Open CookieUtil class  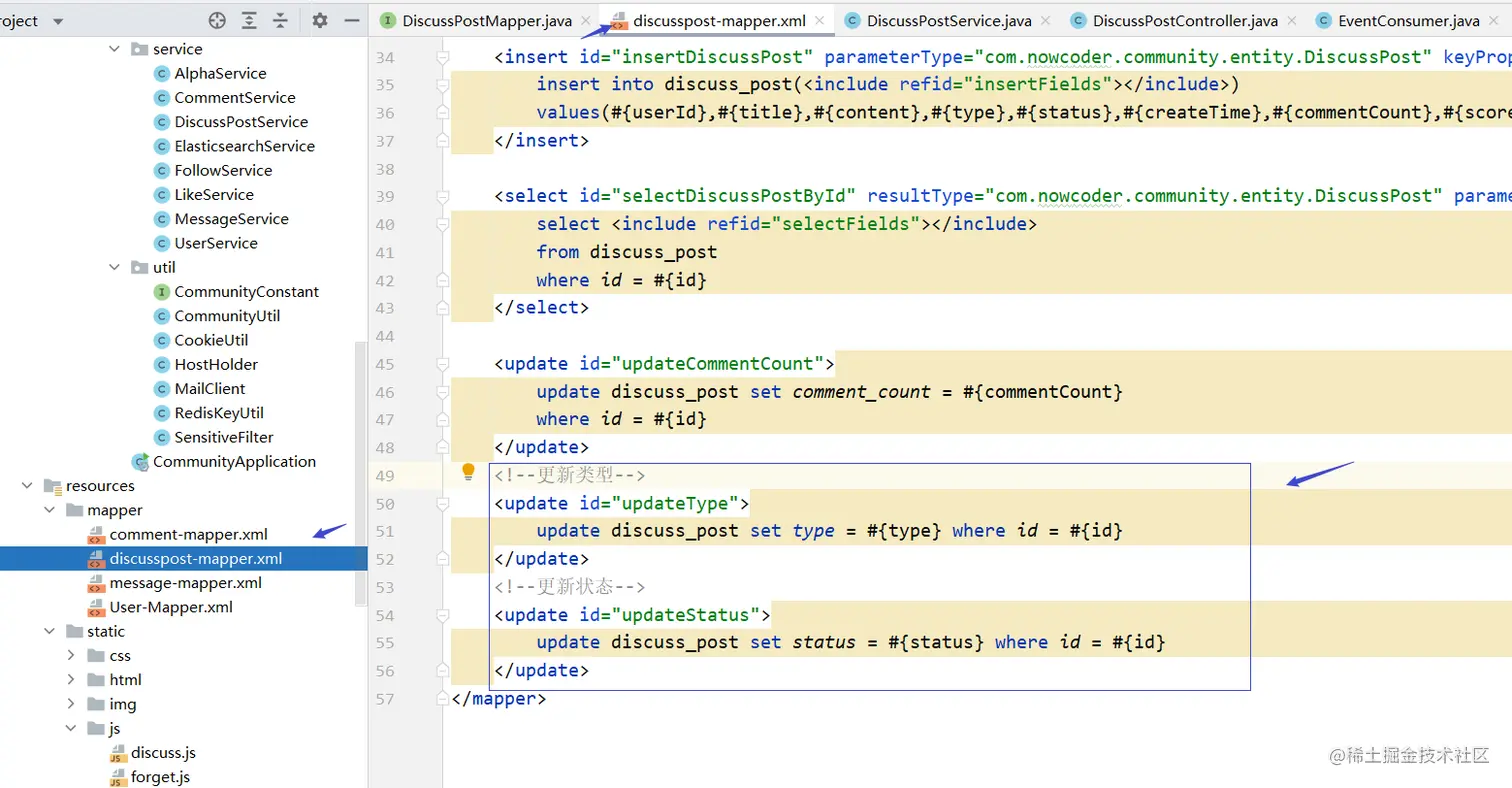[211, 340]
